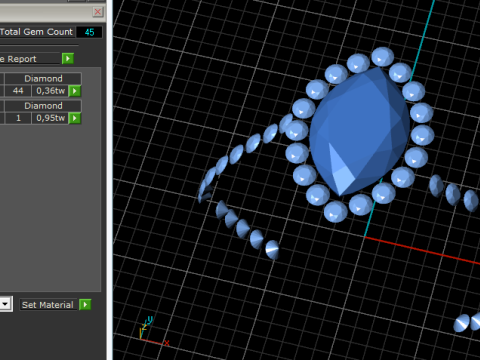The width and height of the screenshot is (480, 360).
Task: Open the material dropdown arrow
Action: click(x=6, y=304)
